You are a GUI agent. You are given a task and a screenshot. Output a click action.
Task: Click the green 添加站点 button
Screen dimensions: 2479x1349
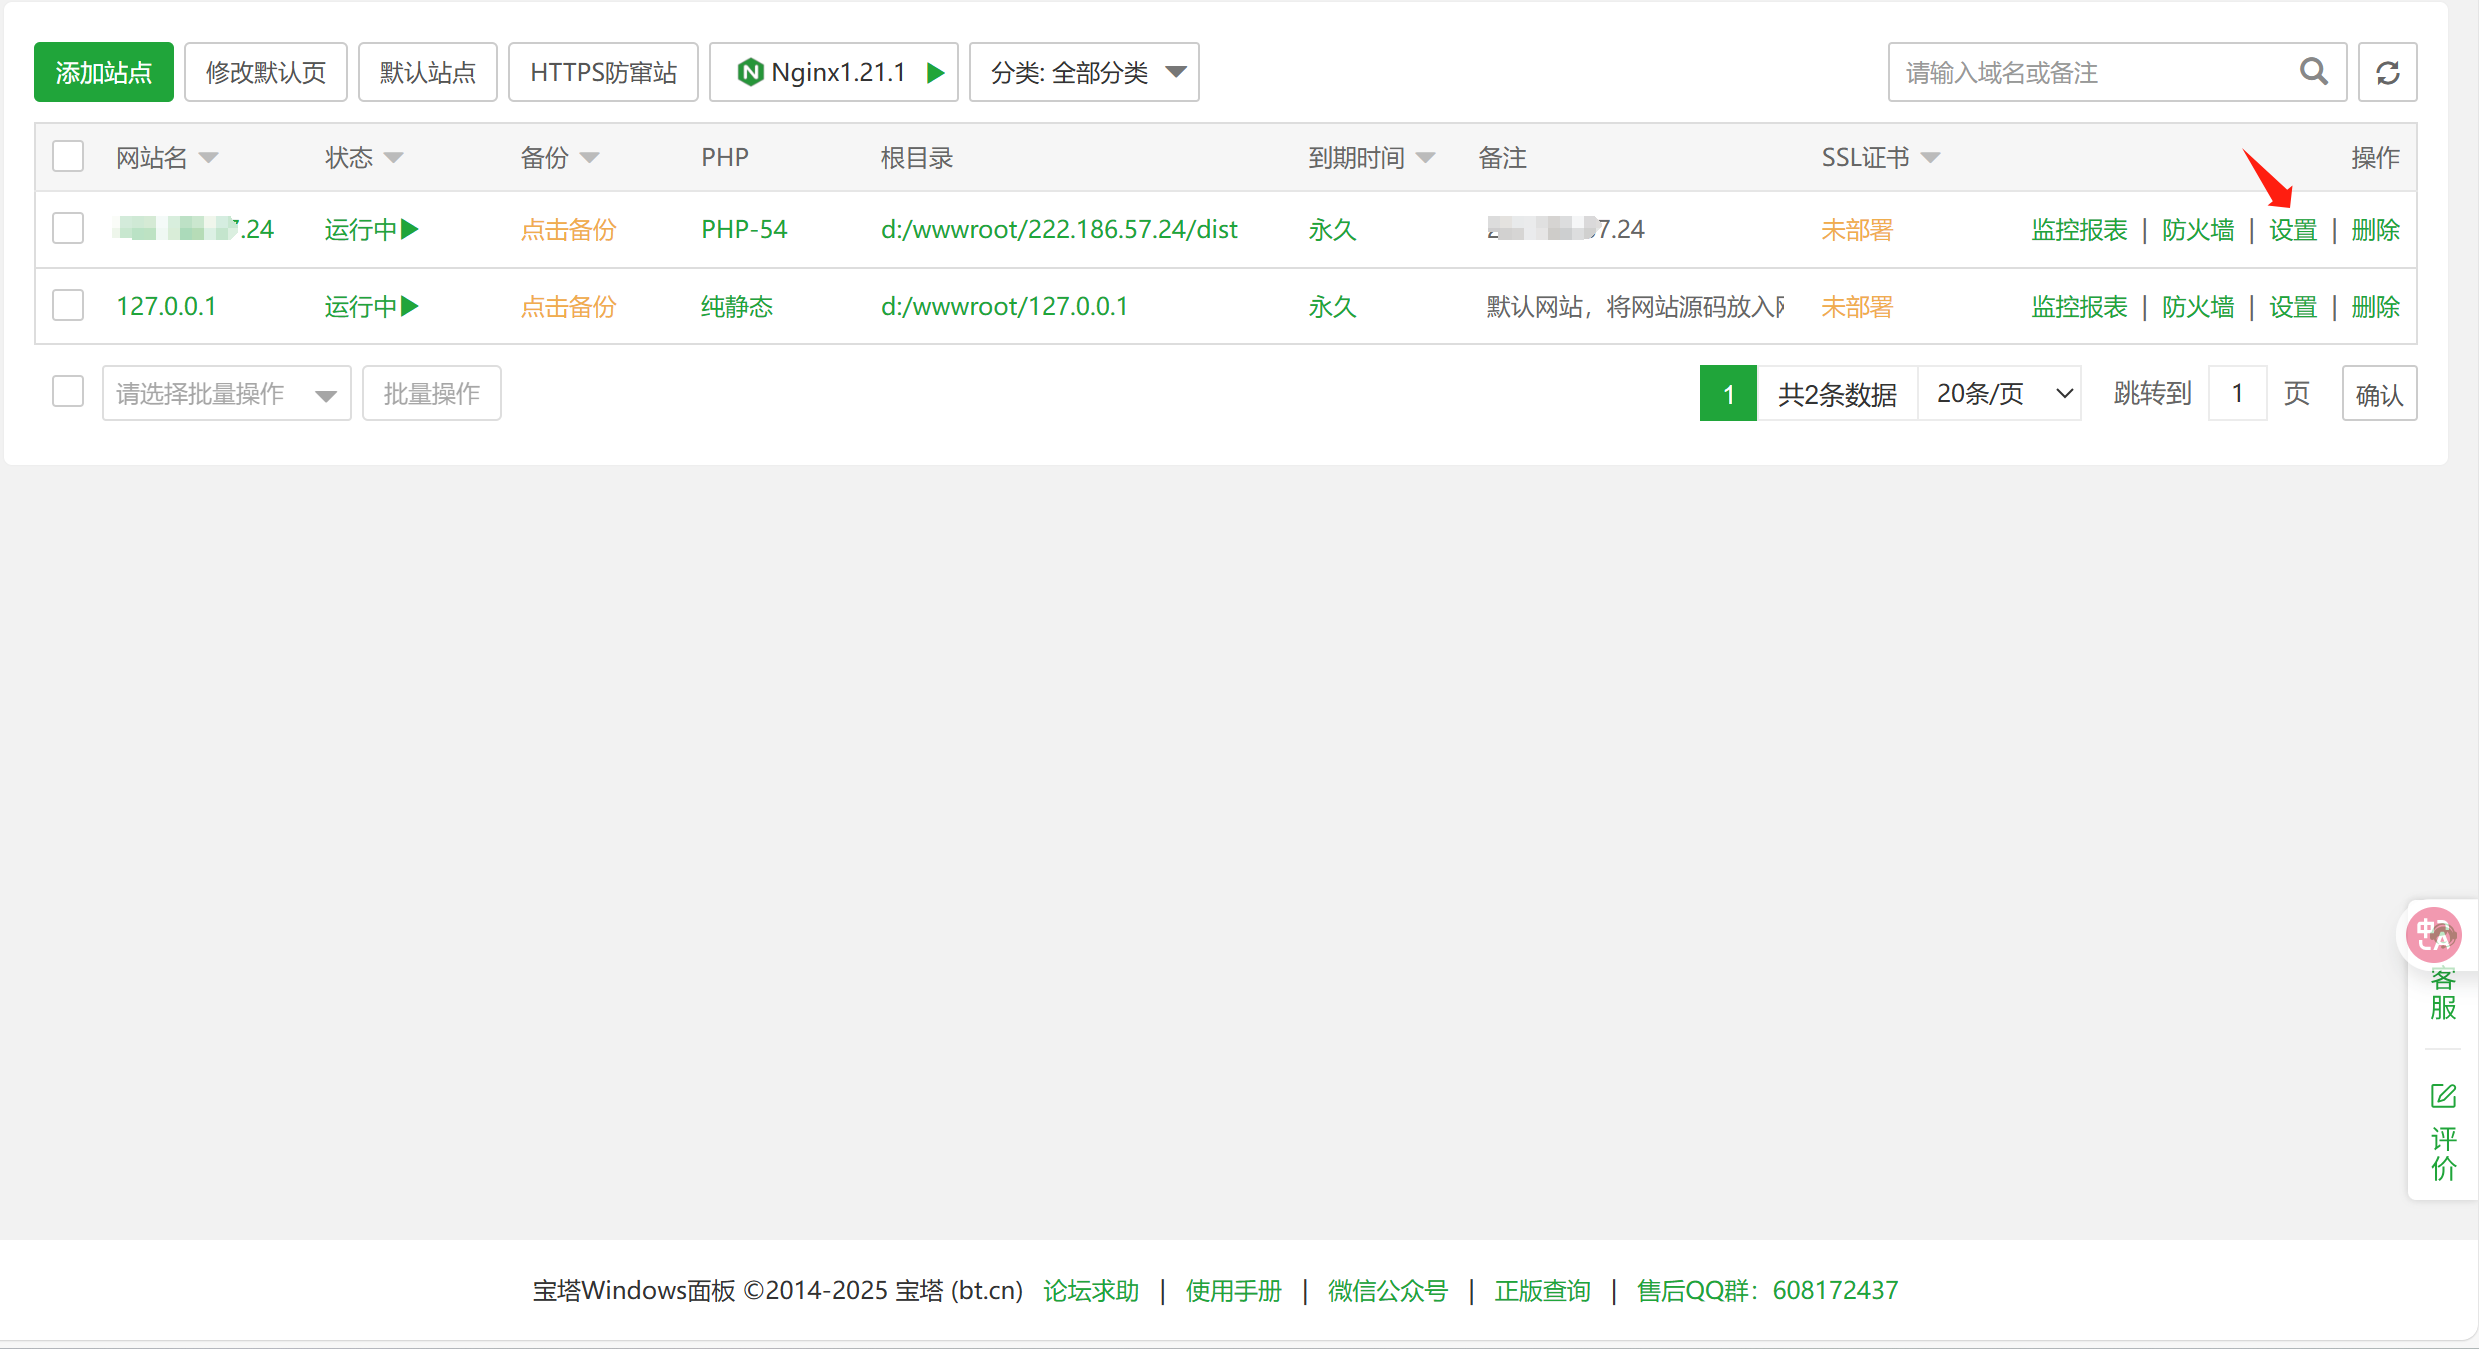[104, 72]
